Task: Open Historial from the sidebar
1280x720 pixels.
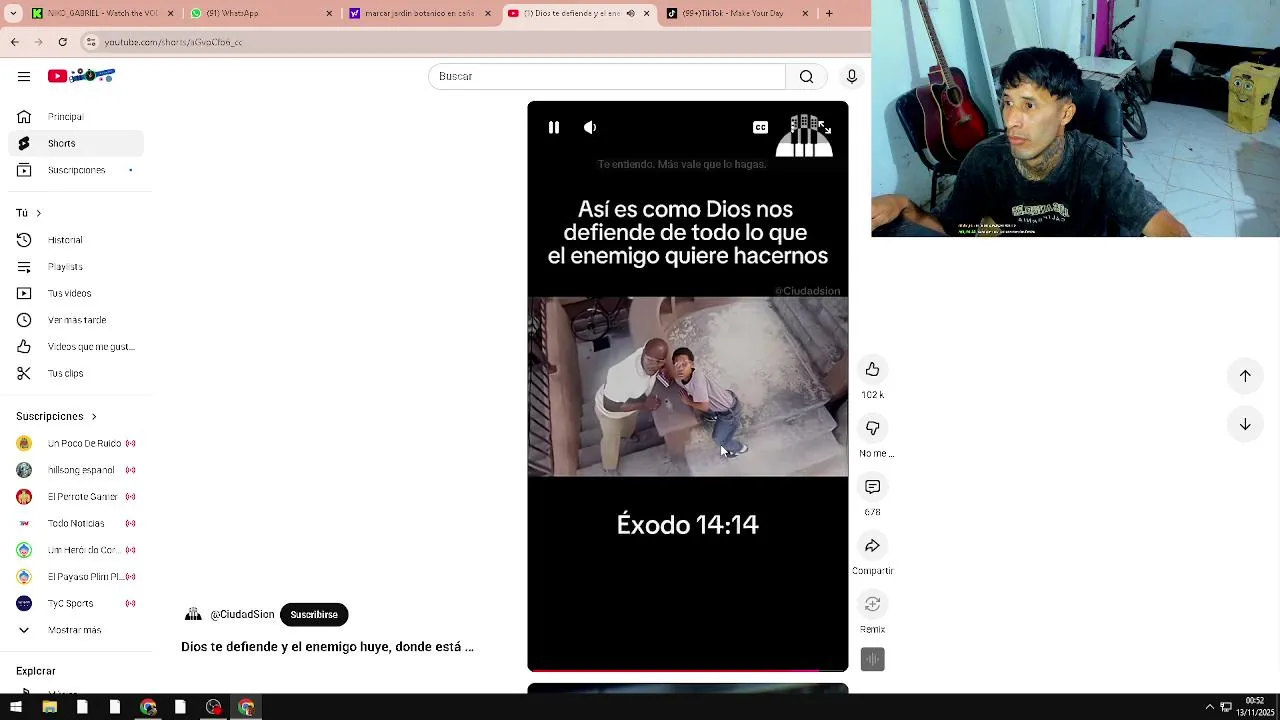Action: [x=76, y=240]
